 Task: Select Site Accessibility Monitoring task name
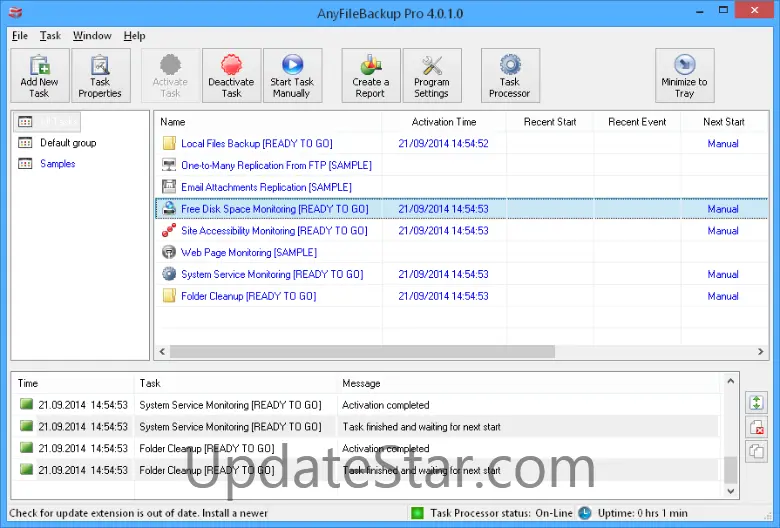point(274,230)
